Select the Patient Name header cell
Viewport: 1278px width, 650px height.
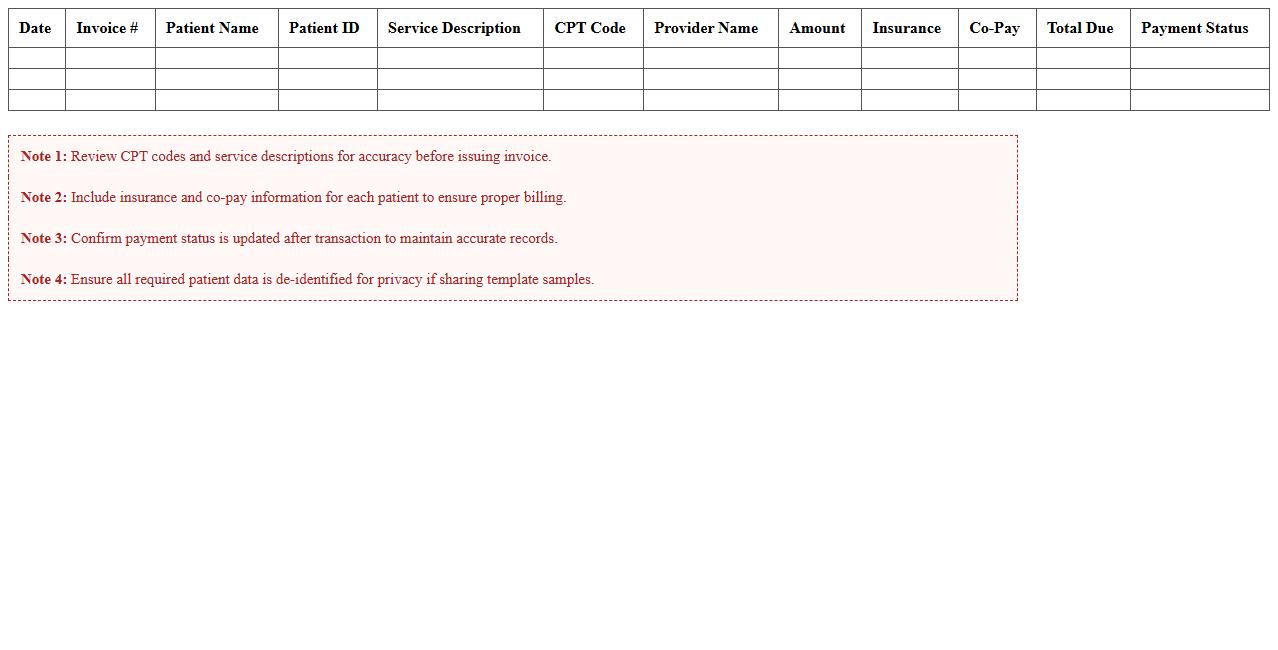[x=211, y=28]
